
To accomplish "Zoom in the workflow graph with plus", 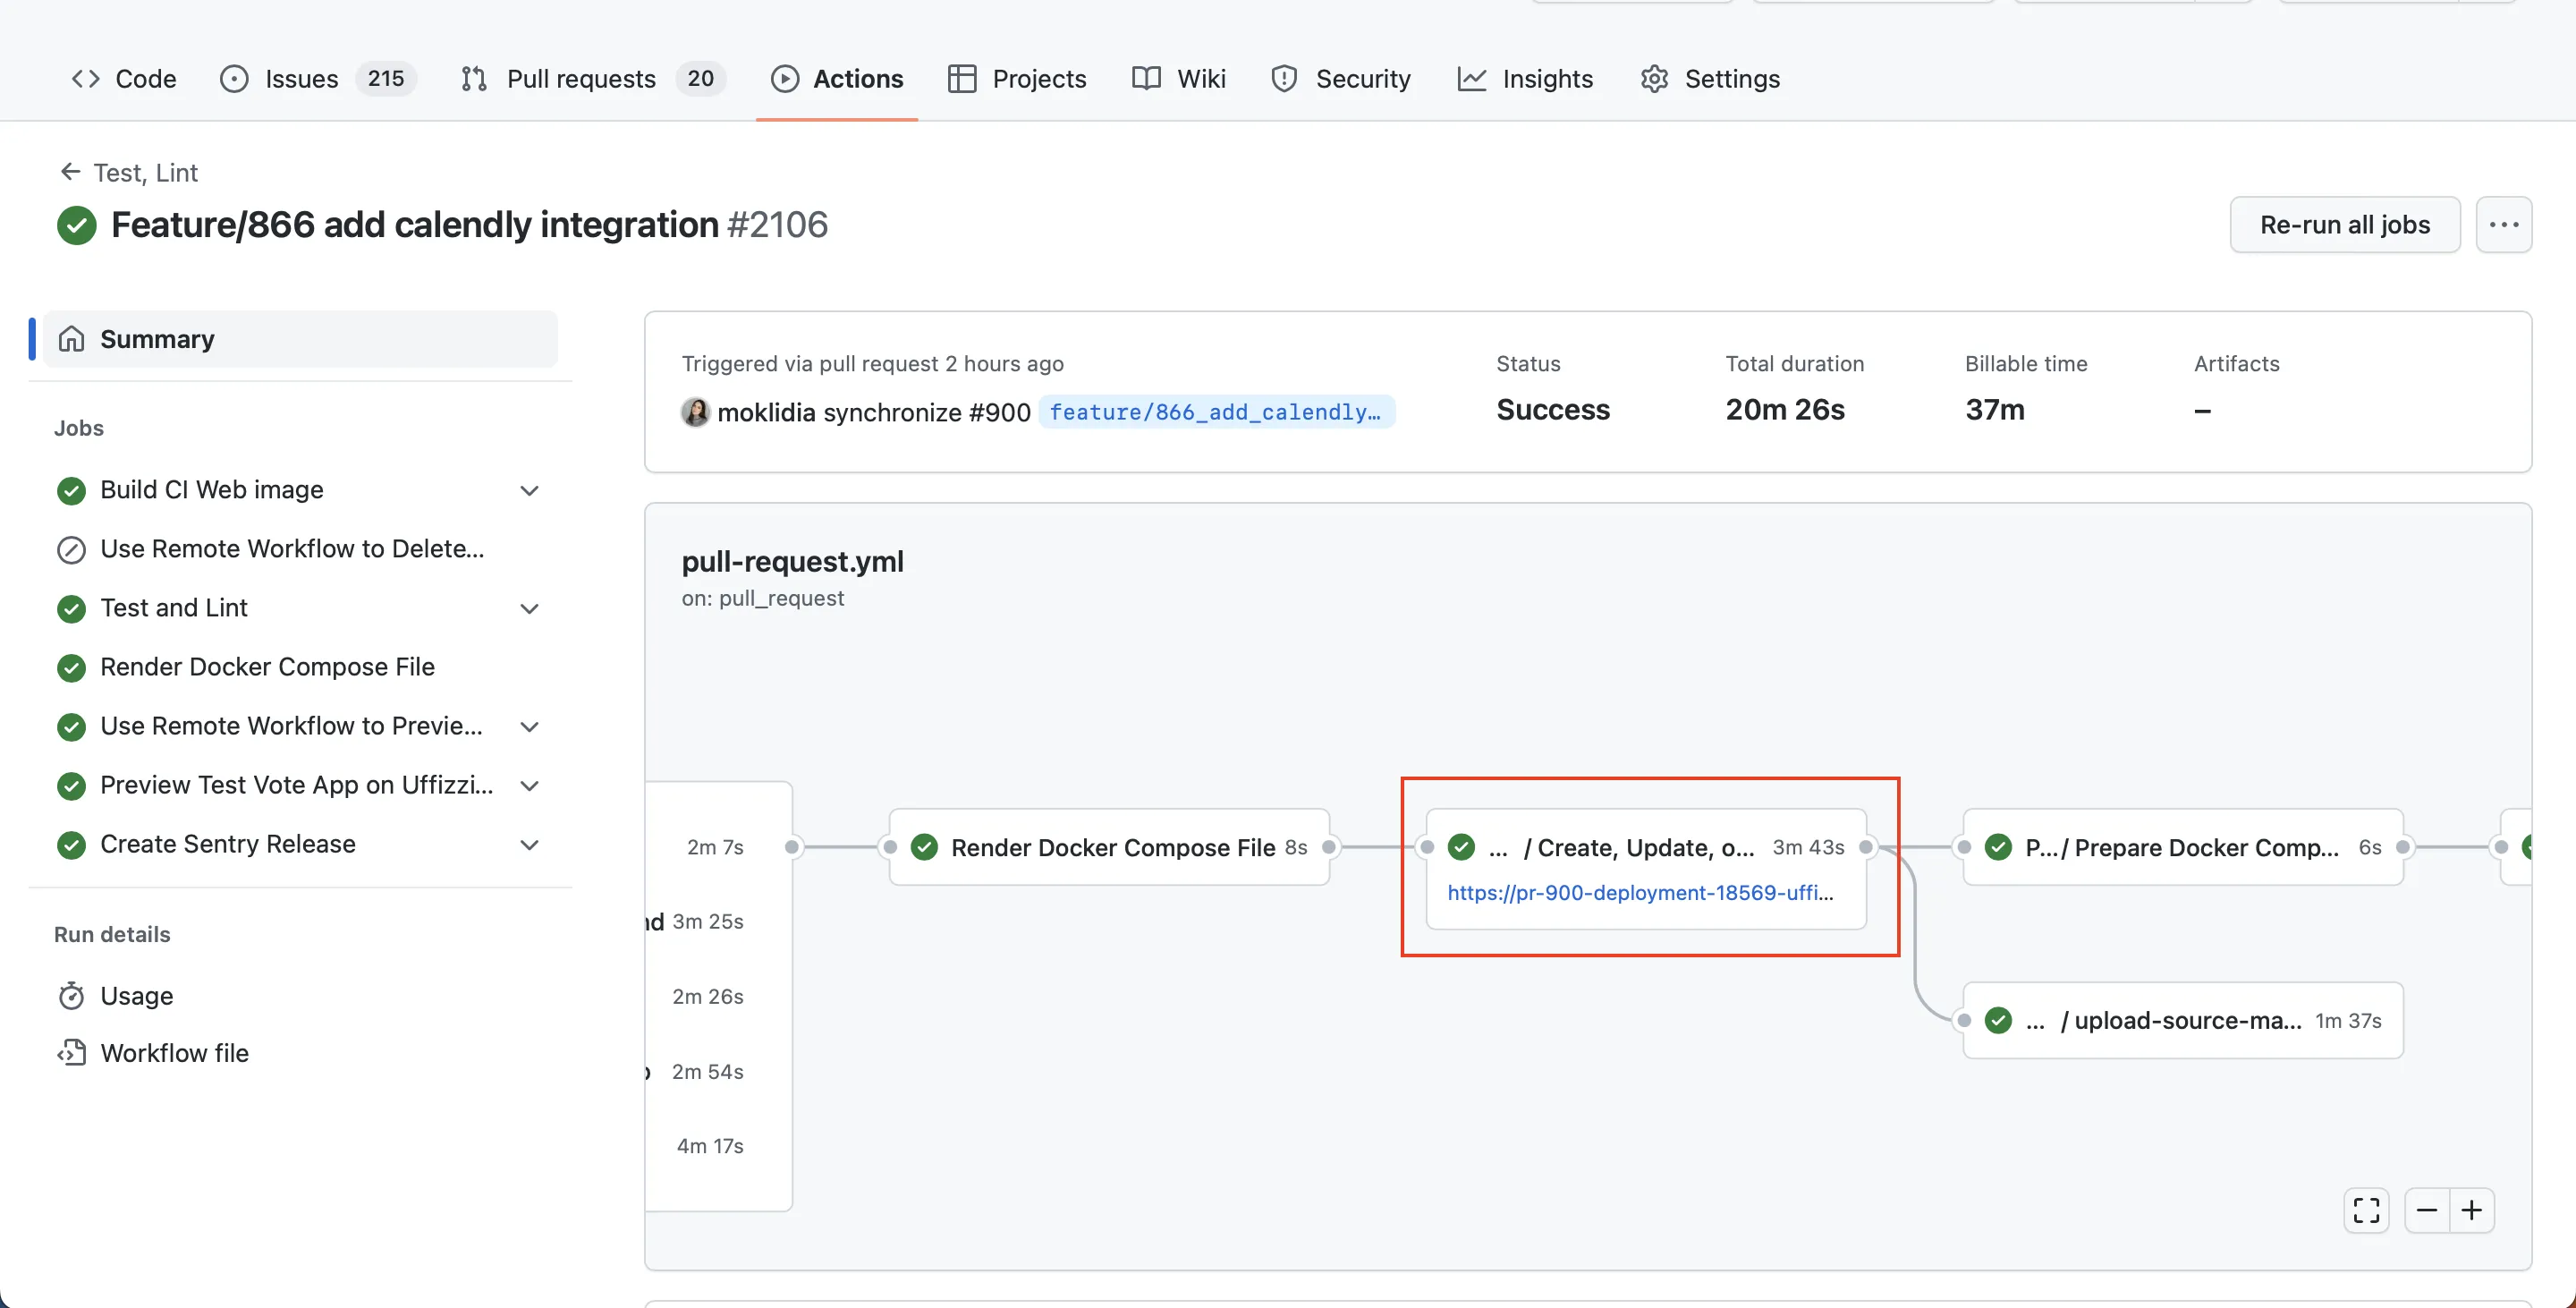I will [x=2472, y=1210].
